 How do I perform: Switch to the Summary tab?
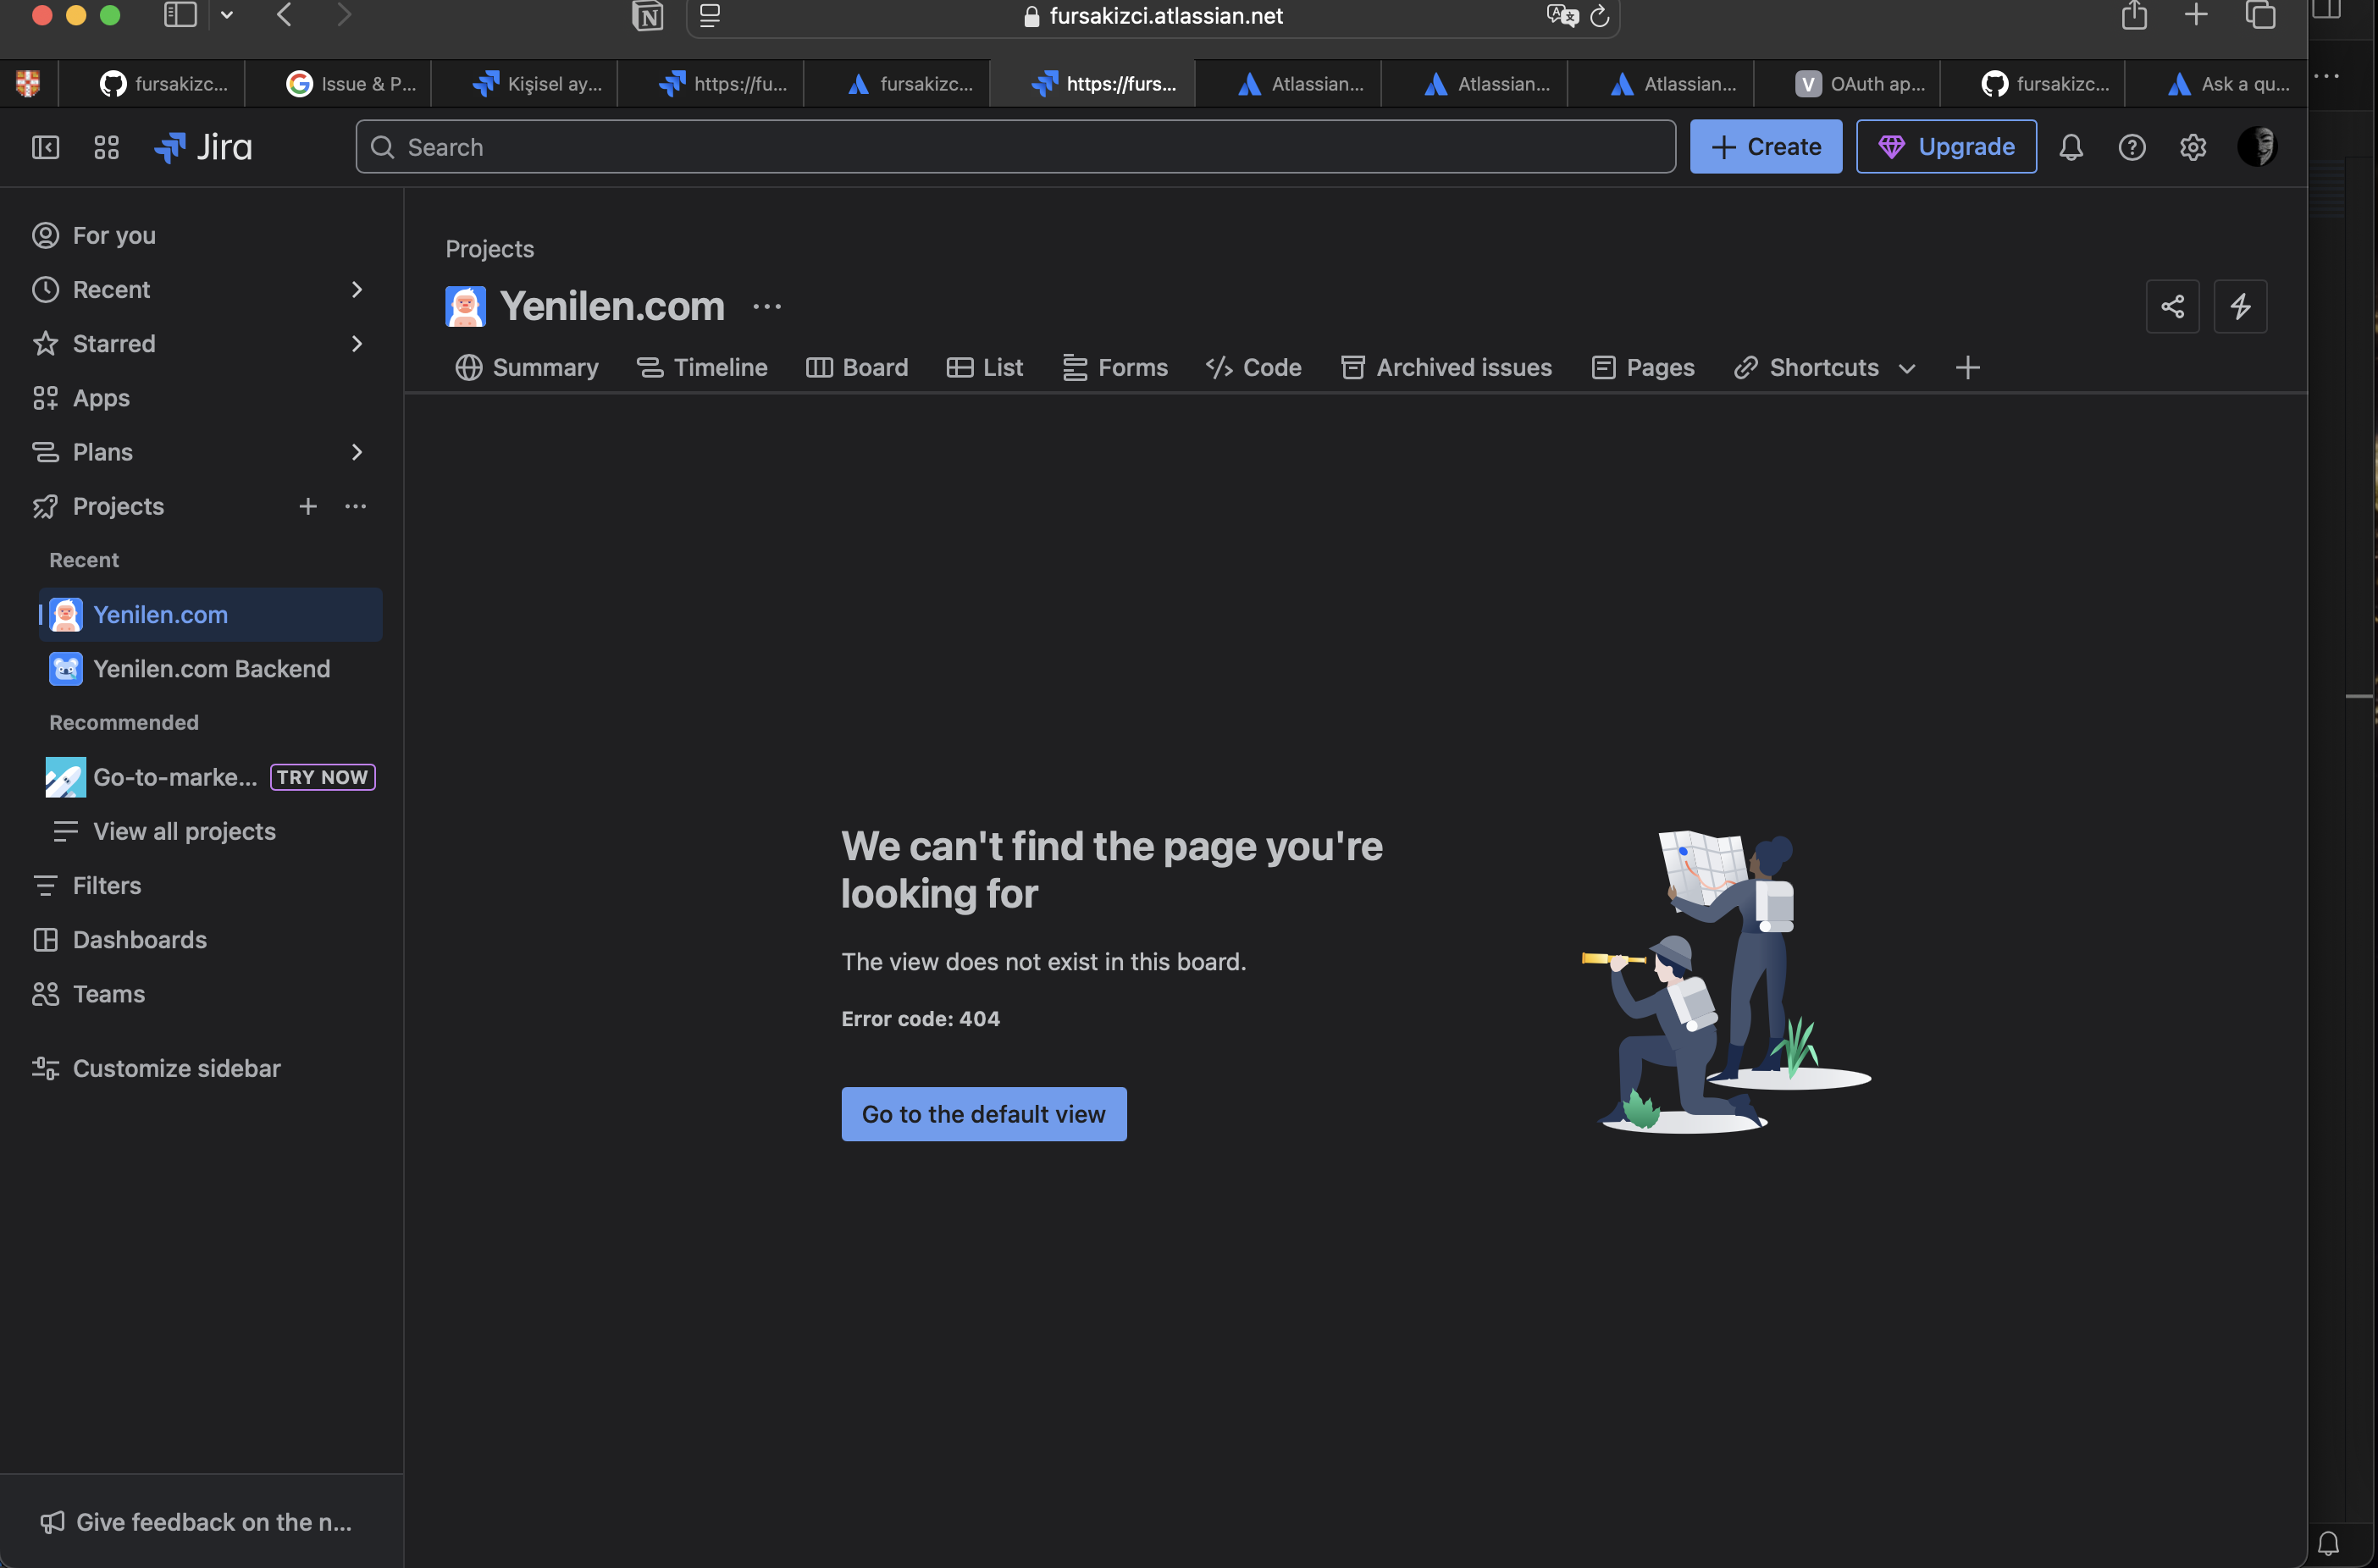pos(527,368)
